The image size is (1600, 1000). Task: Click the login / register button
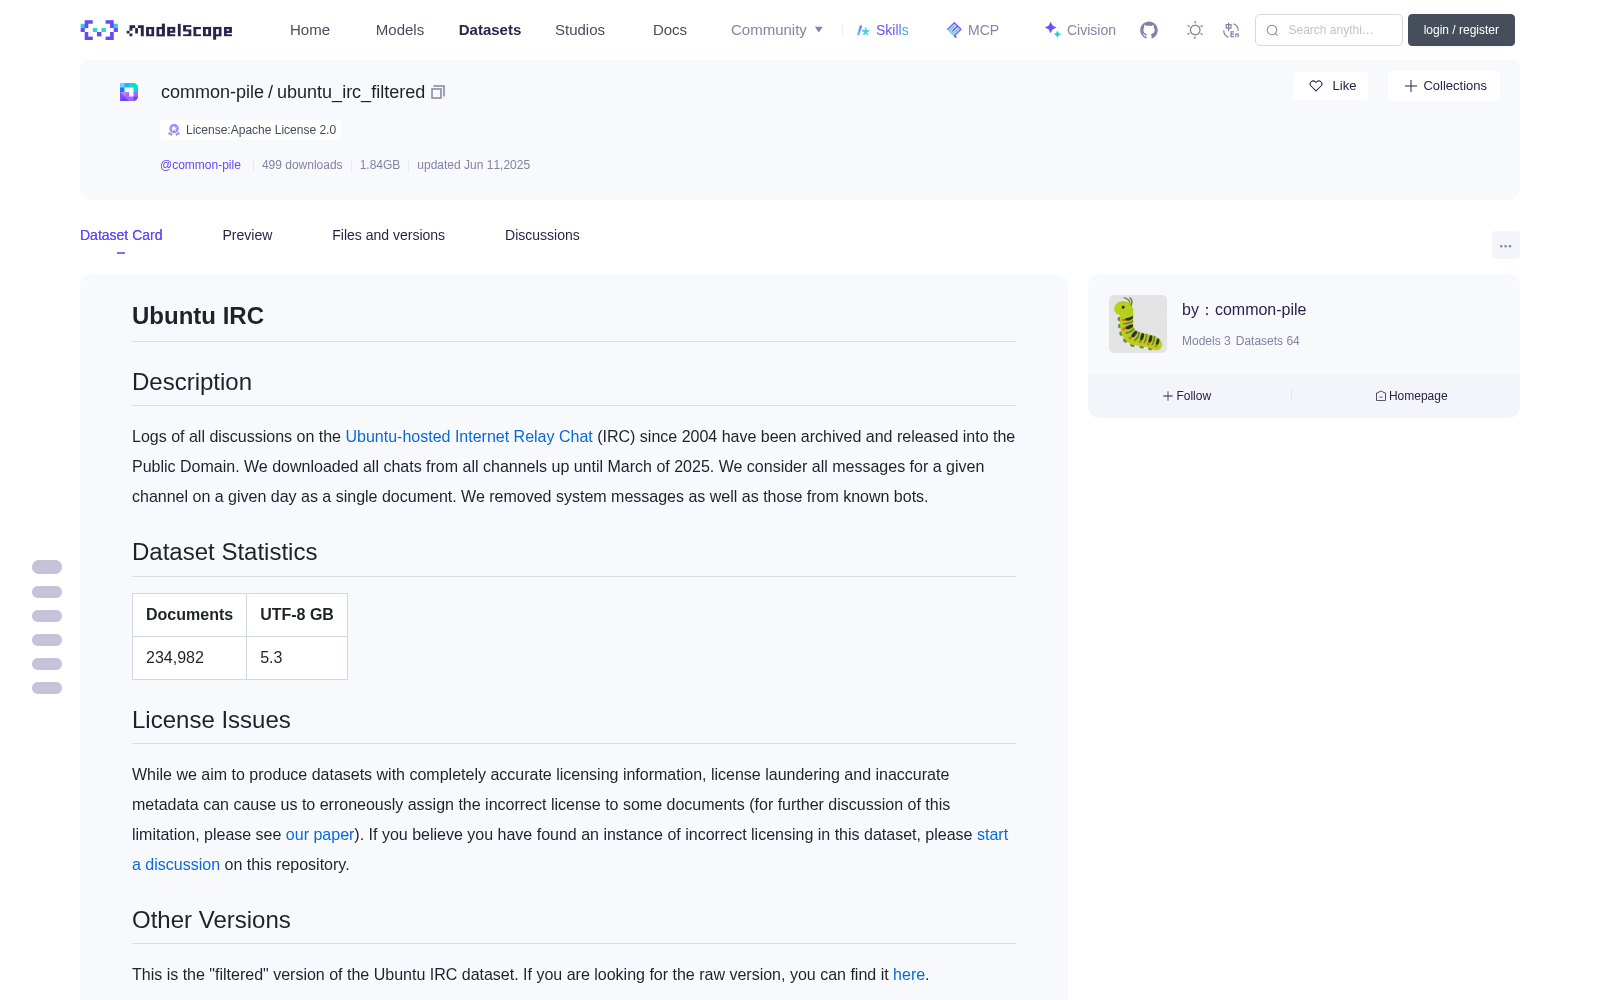click(x=1461, y=30)
